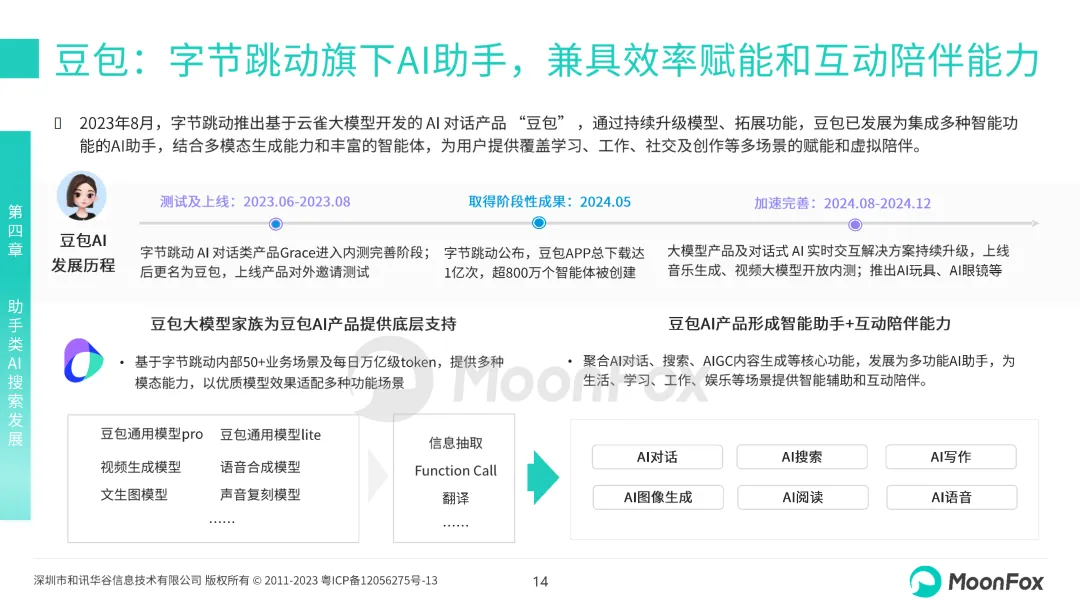
Task: Click the AI对话 box
Action: tap(657, 457)
